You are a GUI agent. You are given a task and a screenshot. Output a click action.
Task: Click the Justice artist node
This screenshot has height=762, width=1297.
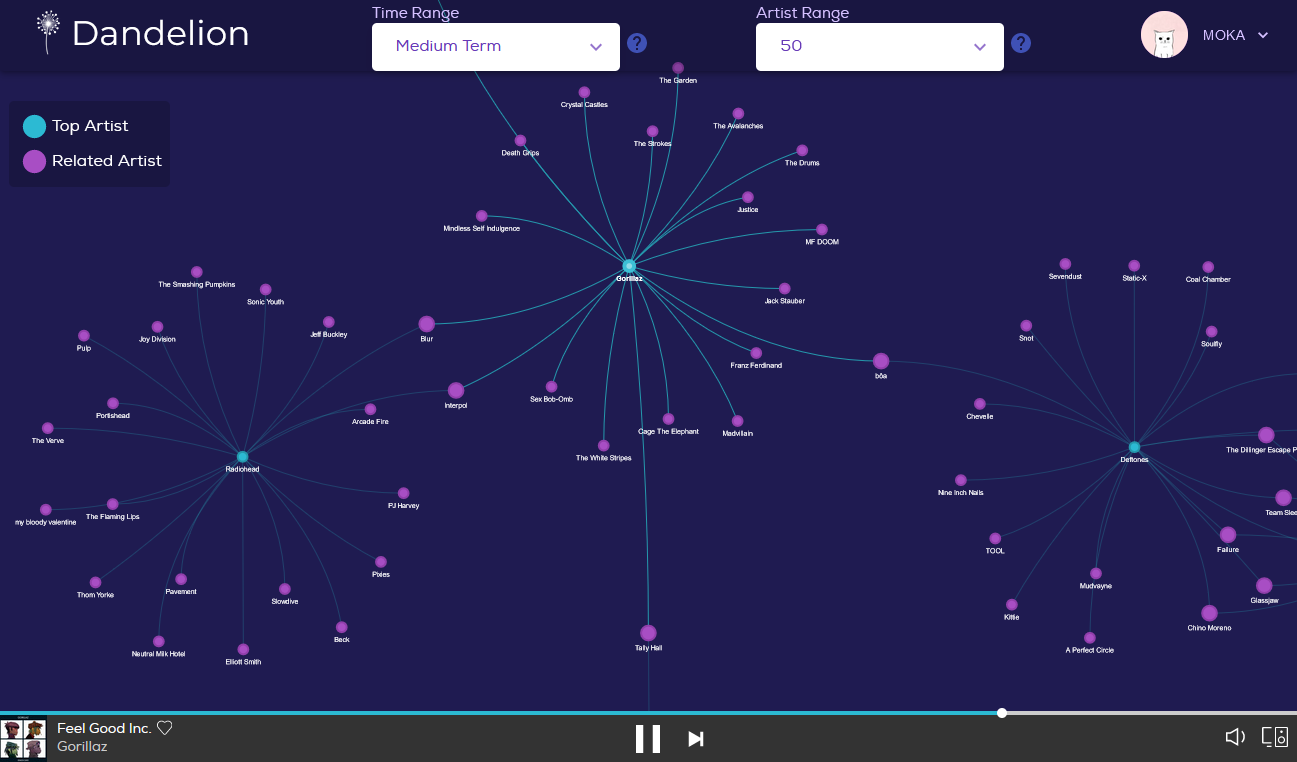click(x=748, y=197)
